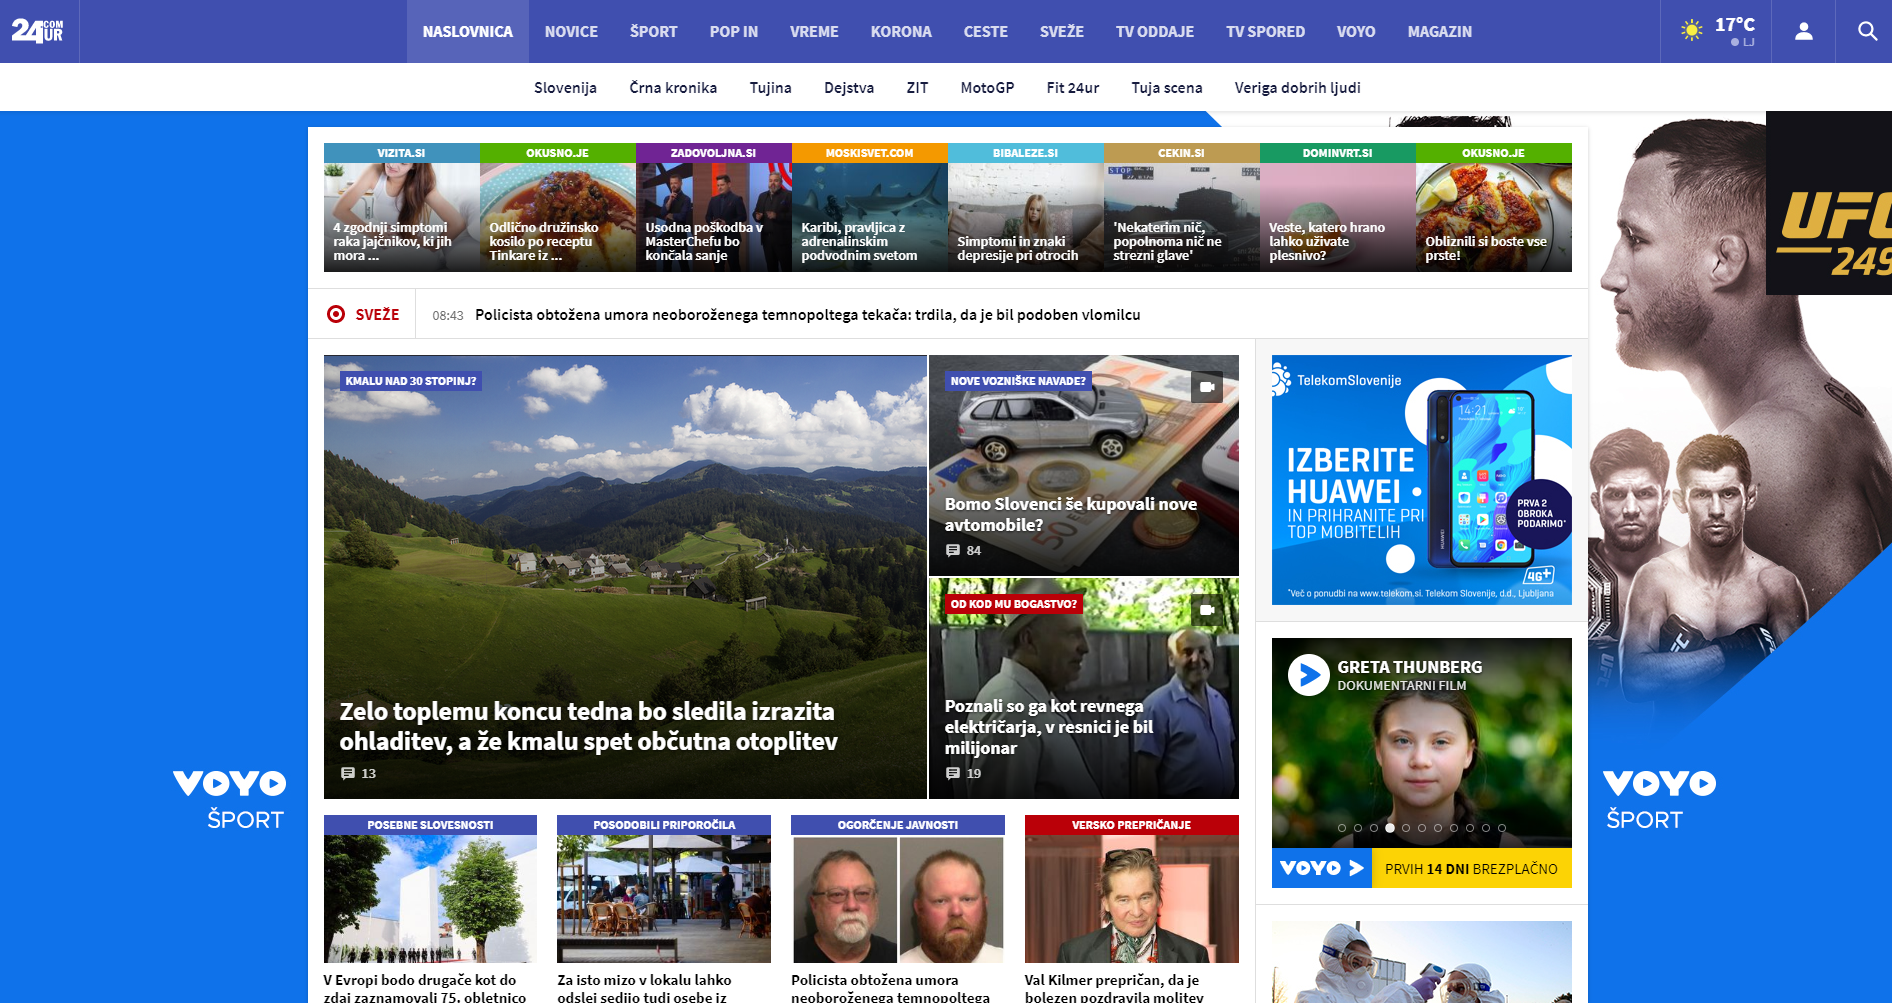Select the first carousel dot in VOYO widget

pyautogui.click(x=1342, y=828)
